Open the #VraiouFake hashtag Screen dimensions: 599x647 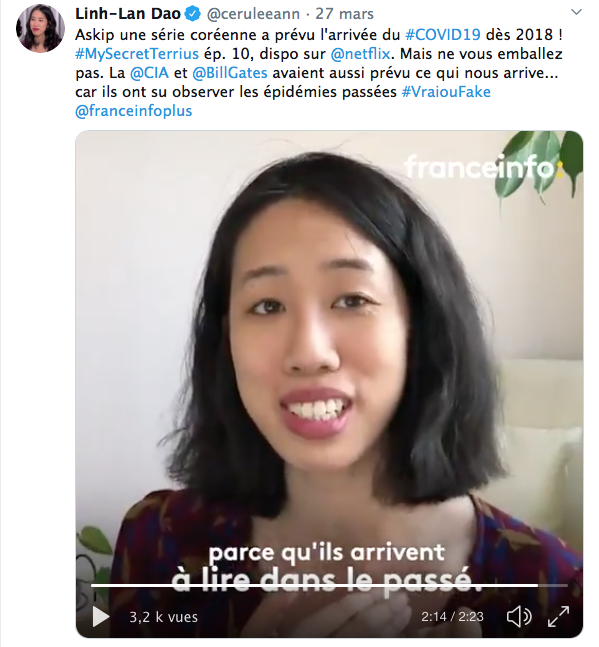[x=446, y=92]
